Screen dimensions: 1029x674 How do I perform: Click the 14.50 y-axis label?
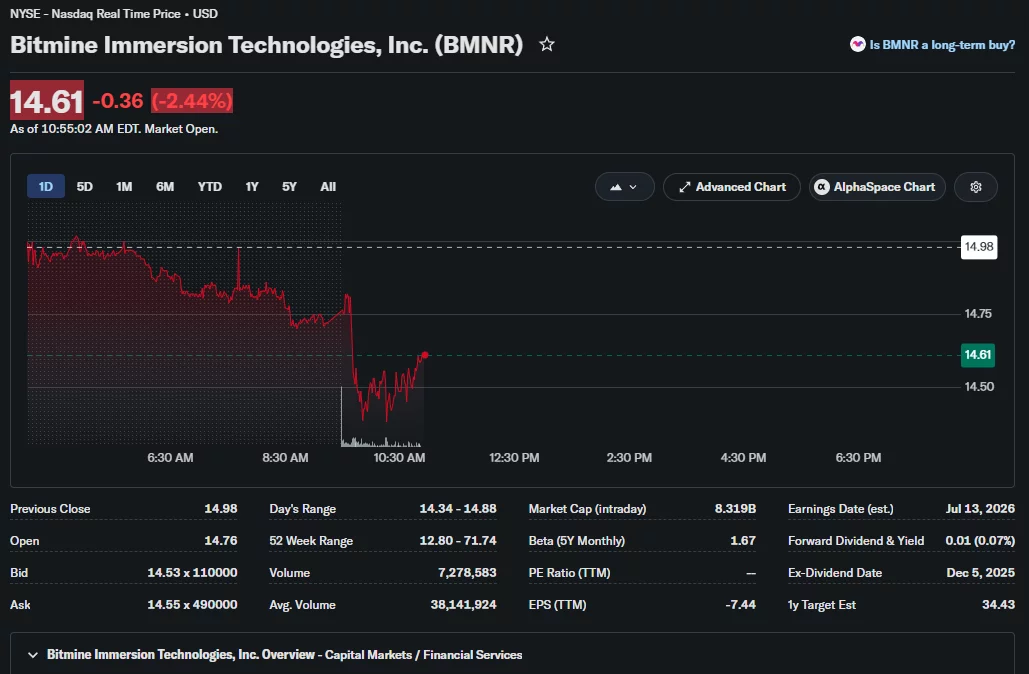(x=978, y=387)
